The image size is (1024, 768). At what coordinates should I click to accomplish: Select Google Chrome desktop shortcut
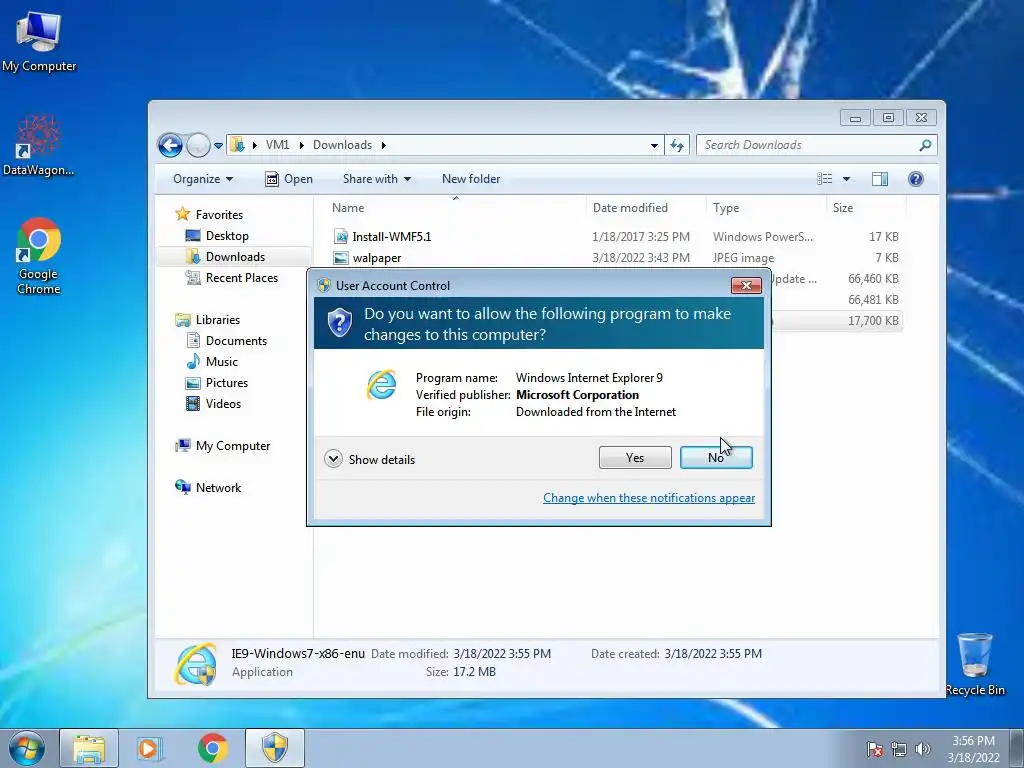click(39, 256)
